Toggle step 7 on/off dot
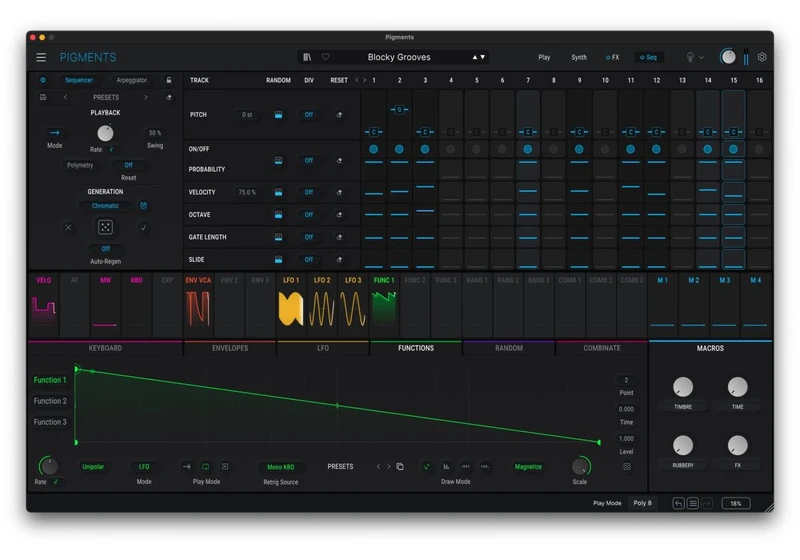800x560 pixels. tap(528, 149)
